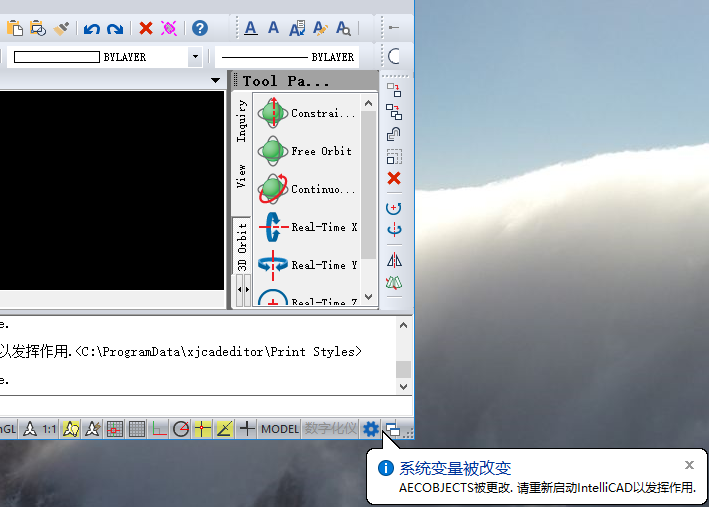Screen dimensions: 709x509
Task: Click the Print Styles path text in command window
Action: coord(219,352)
